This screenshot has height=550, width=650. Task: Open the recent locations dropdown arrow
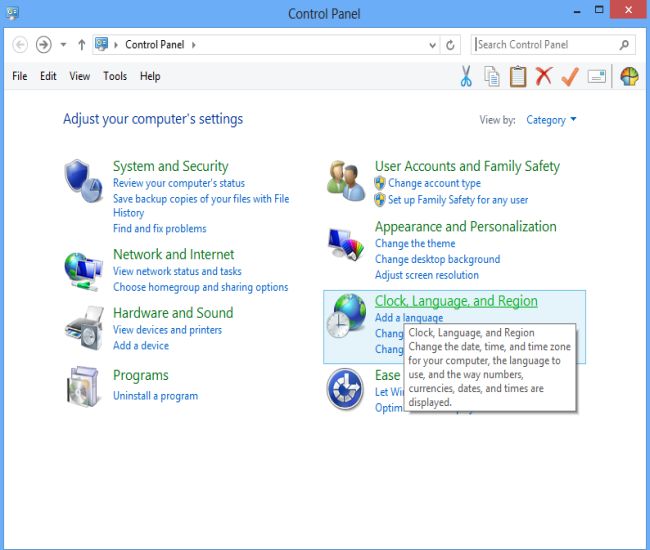coord(63,44)
